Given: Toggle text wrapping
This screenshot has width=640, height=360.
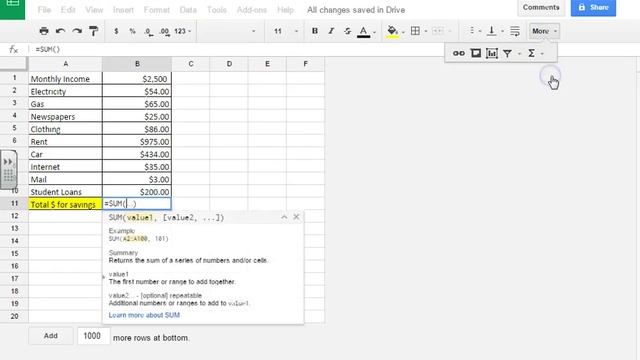Looking at the screenshot, I should pos(515,31).
